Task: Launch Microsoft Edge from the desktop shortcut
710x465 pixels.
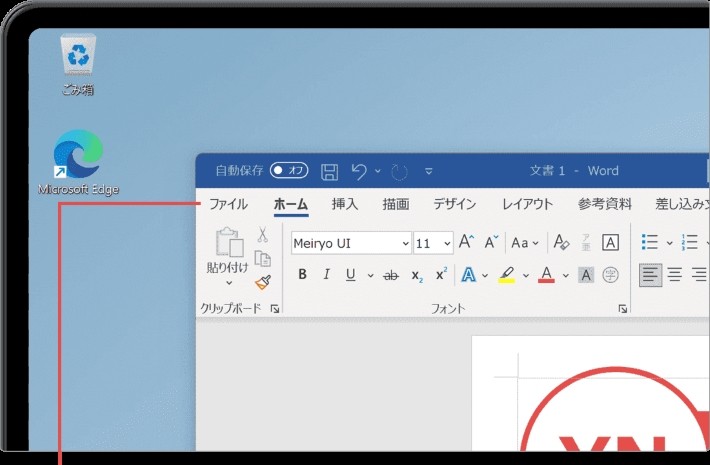Action: [x=78, y=162]
